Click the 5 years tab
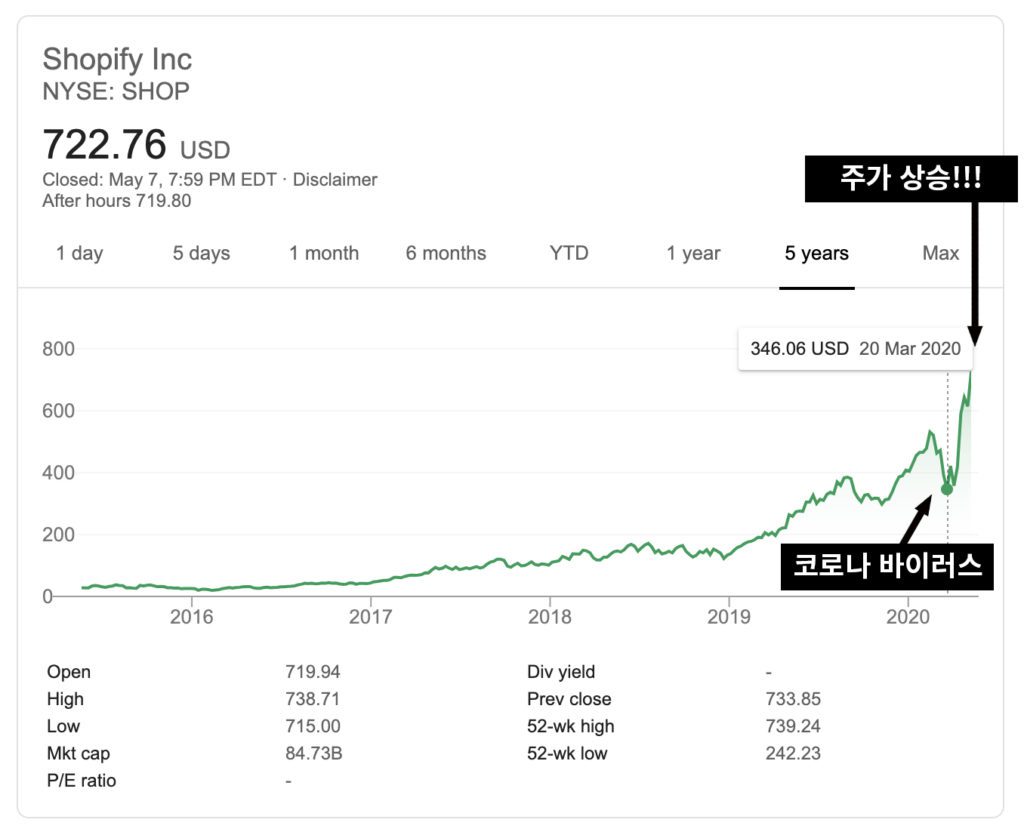 point(816,254)
